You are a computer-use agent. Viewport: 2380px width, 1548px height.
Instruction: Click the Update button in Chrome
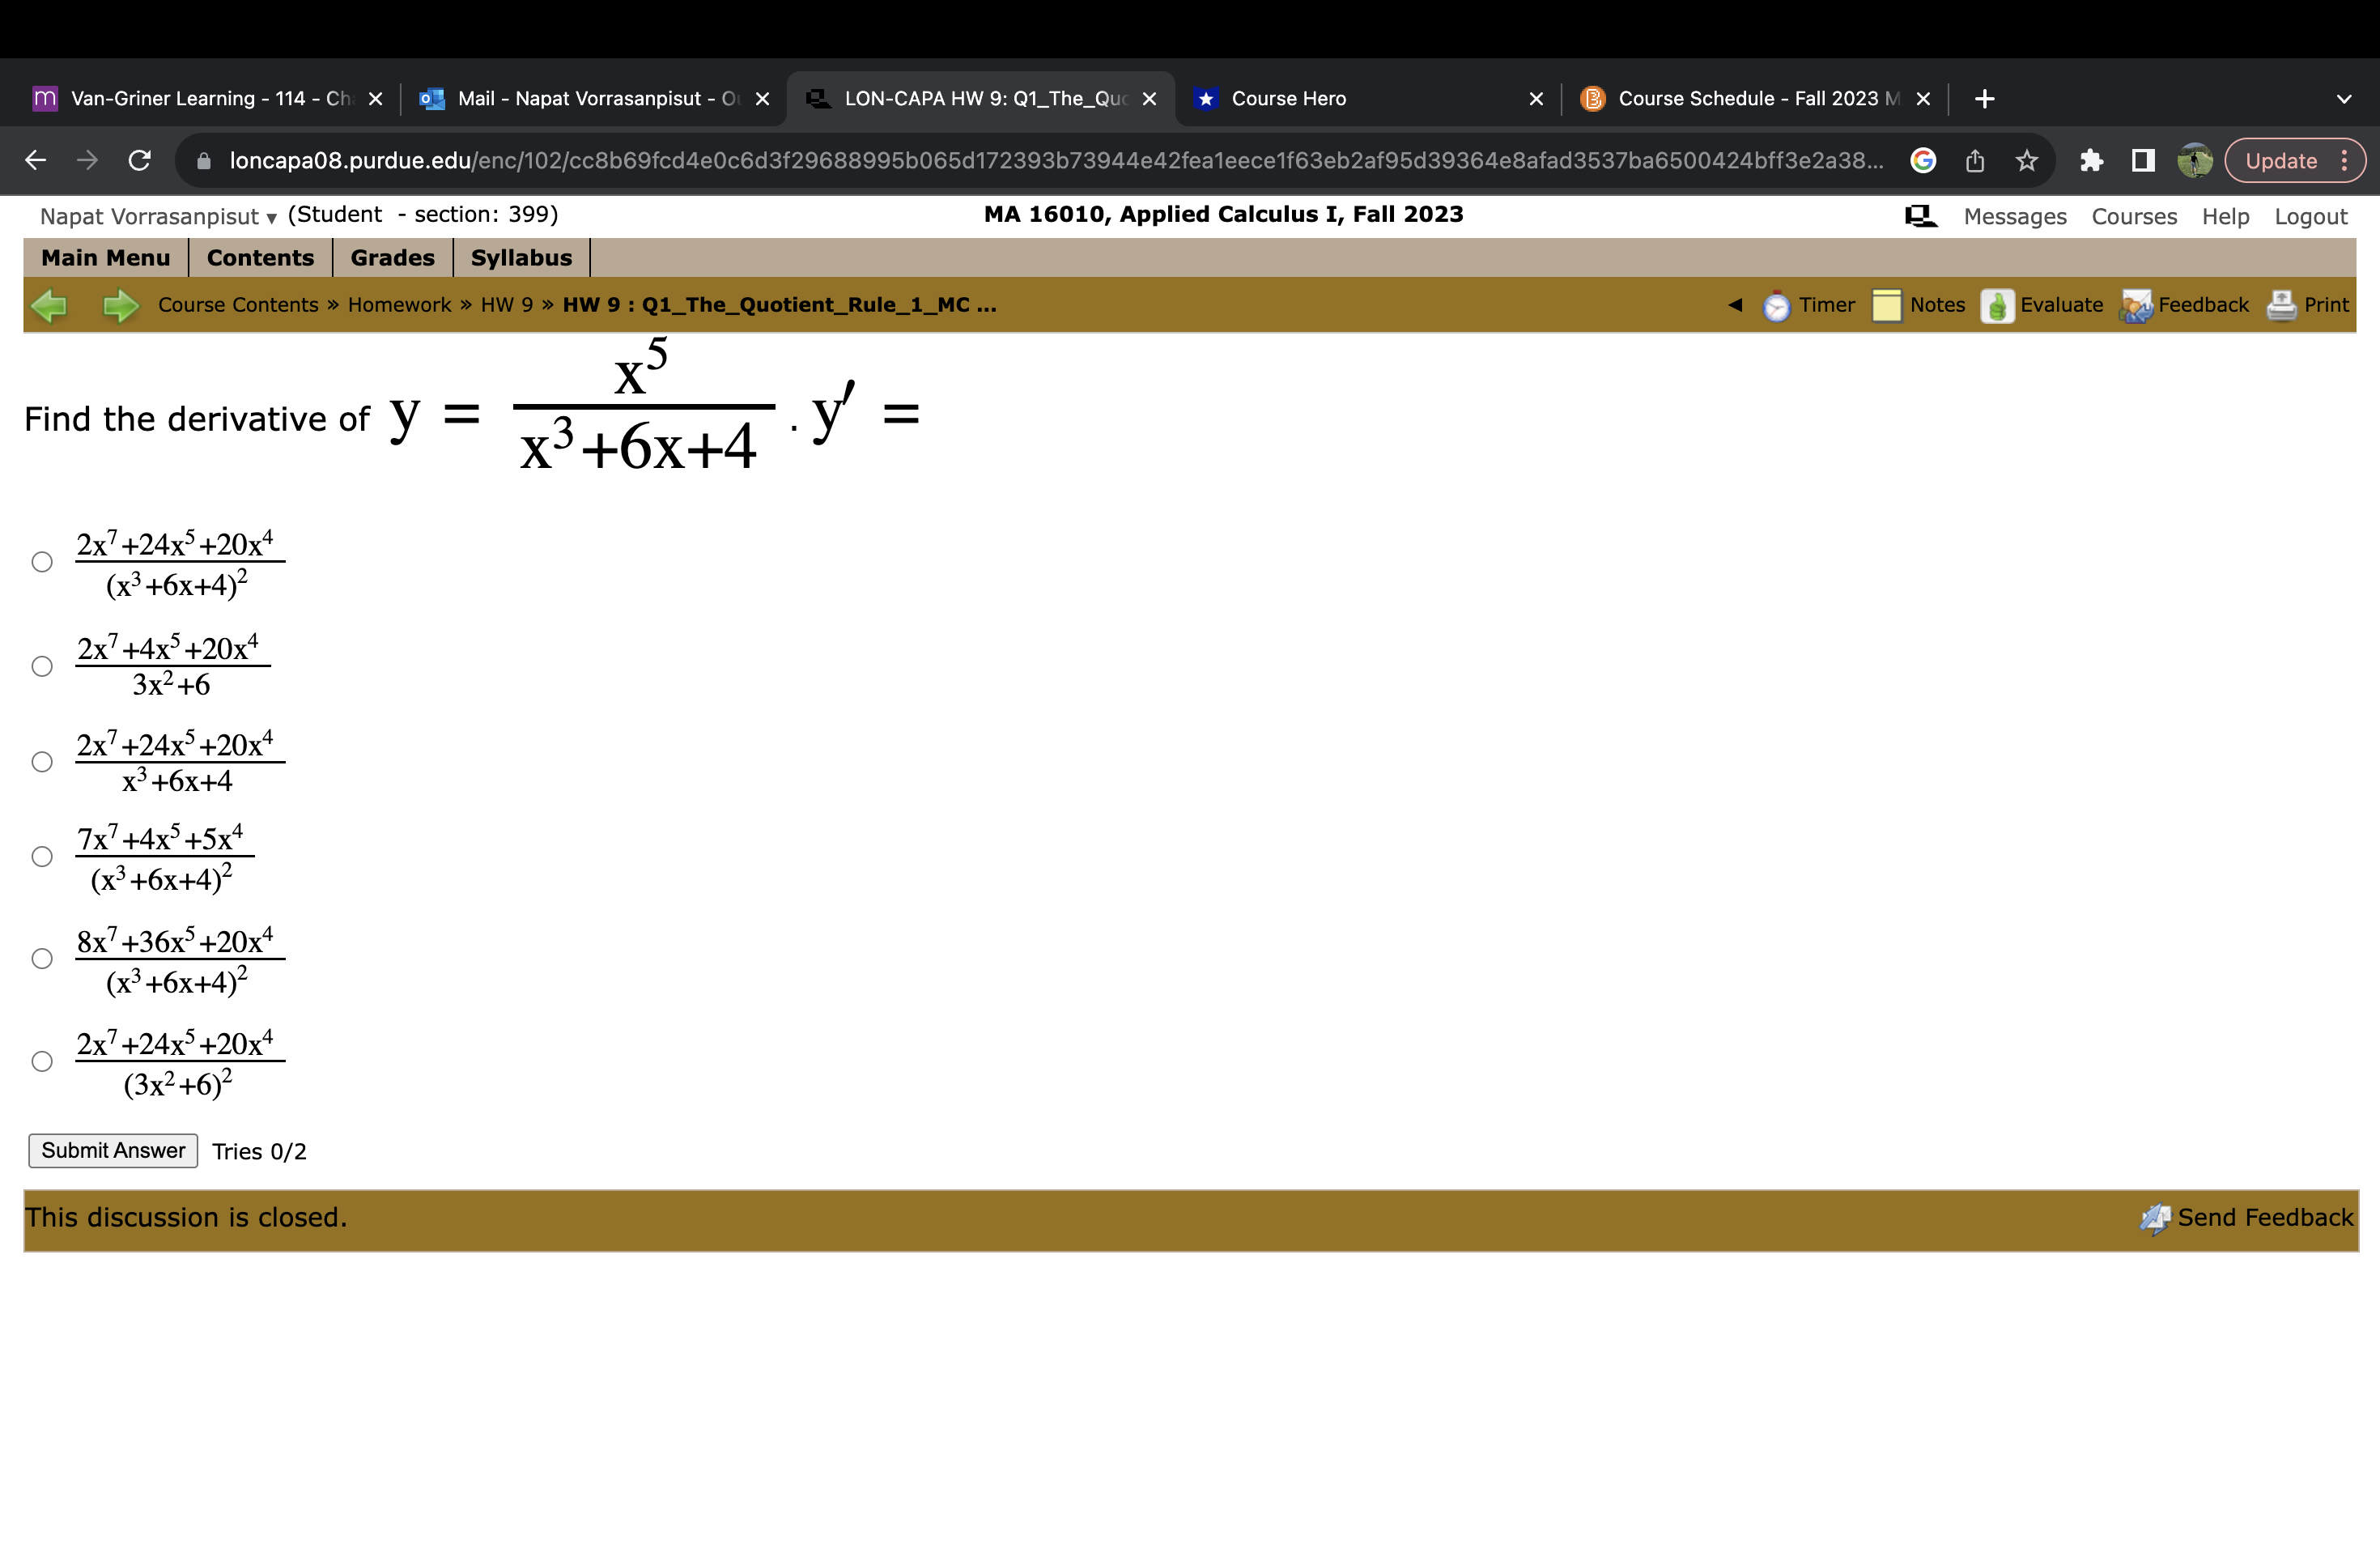click(2281, 160)
